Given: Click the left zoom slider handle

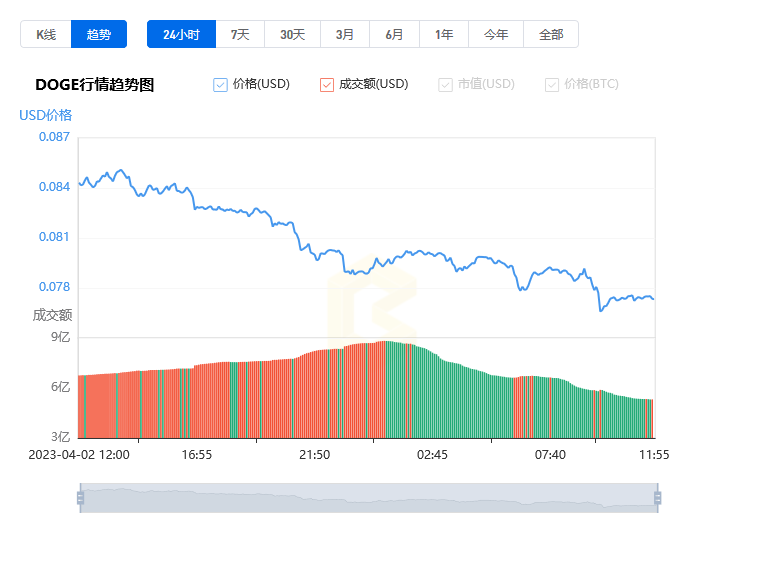Looking at the screenshot, I should 80,498.
